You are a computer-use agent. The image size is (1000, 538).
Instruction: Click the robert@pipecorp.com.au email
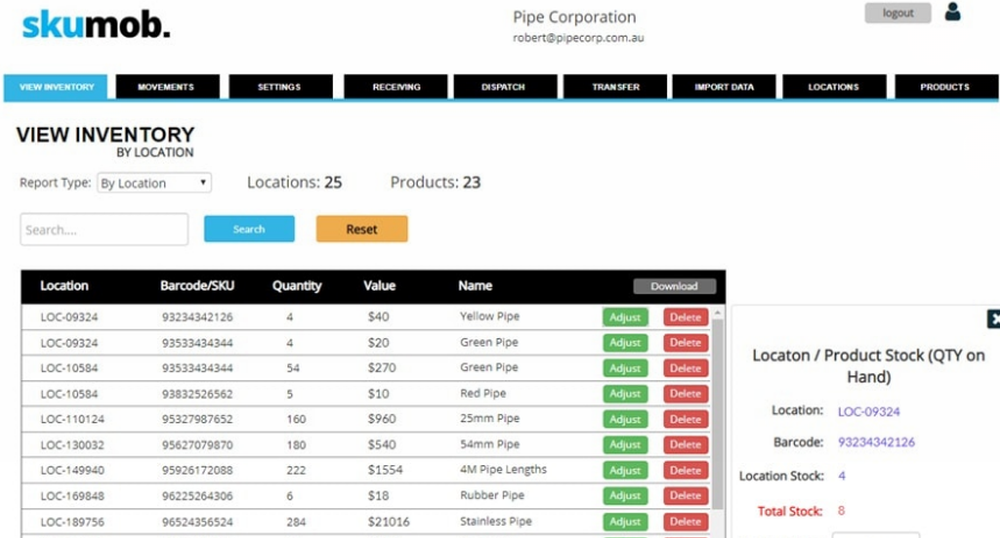pyautogui.click(x=578, y=38)
